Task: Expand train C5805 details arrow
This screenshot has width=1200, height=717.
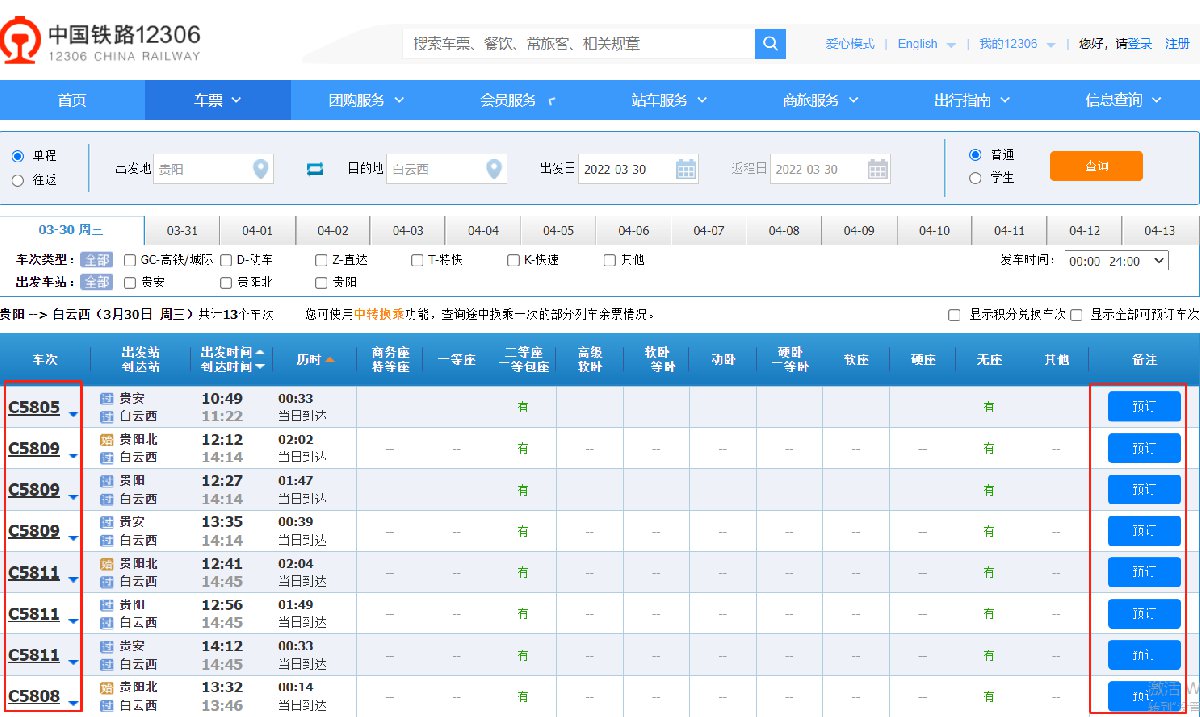Action: [x=73, y=415]
